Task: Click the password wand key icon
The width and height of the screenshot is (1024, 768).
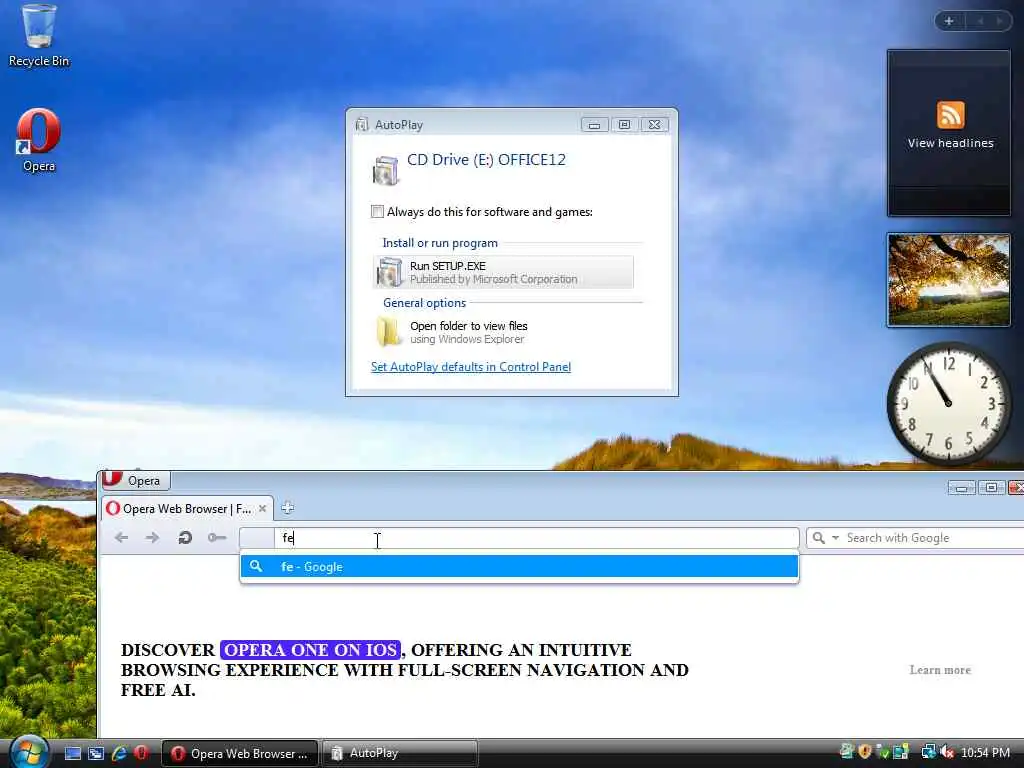Action: [217, 537]
